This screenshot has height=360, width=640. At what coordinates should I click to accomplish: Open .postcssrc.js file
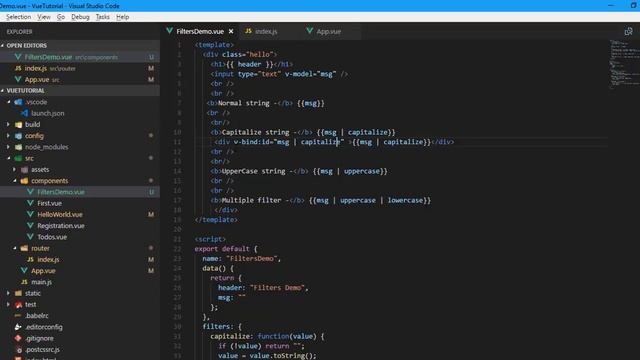(42, 349)
